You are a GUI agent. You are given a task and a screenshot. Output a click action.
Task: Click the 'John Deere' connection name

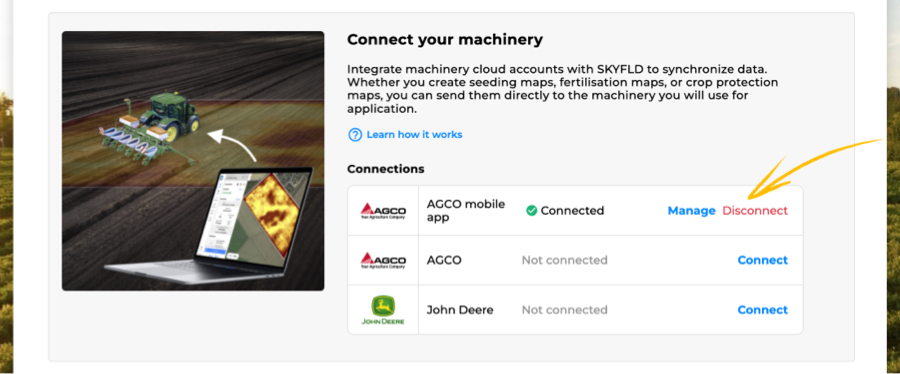(x=460, y=310)
